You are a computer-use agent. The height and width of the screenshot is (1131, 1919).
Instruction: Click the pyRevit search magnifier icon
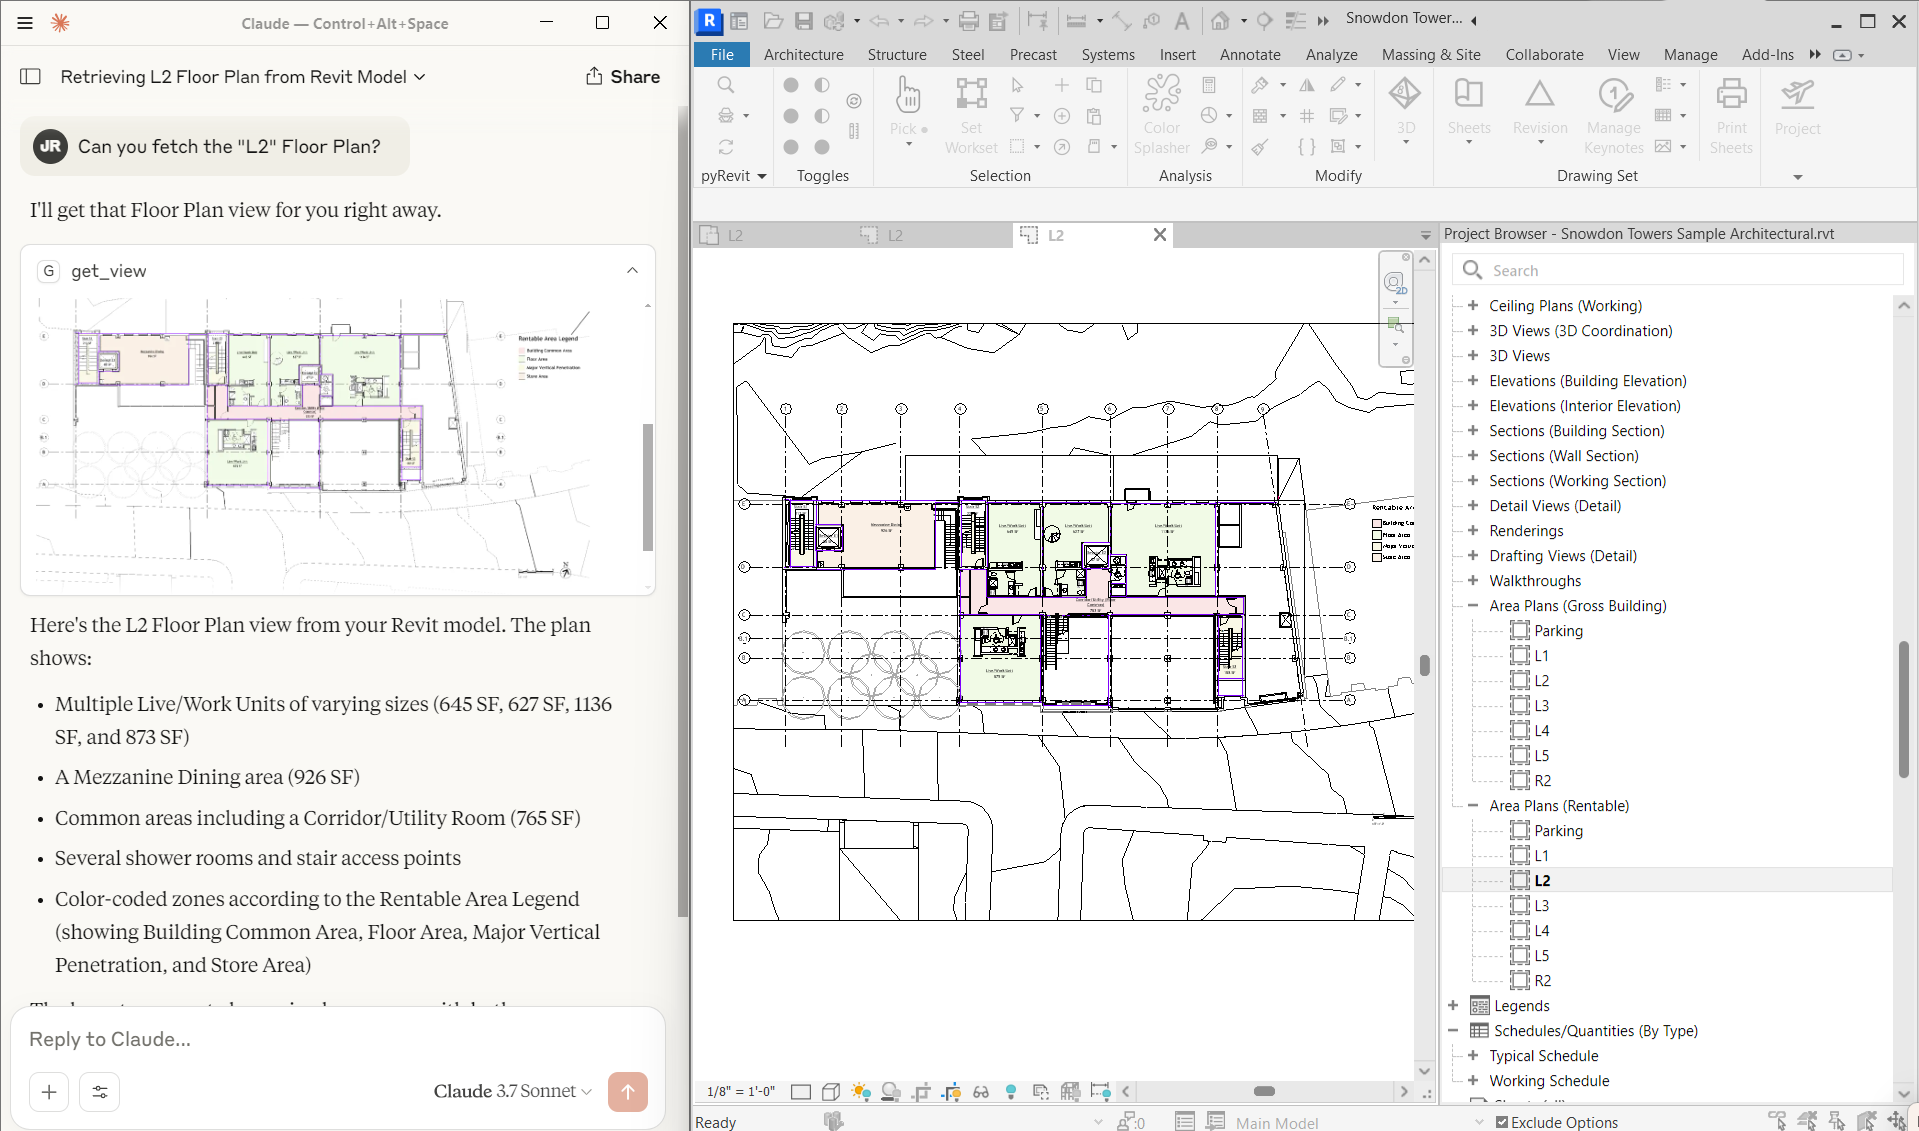pyautogui.click(x=726, y=85)
